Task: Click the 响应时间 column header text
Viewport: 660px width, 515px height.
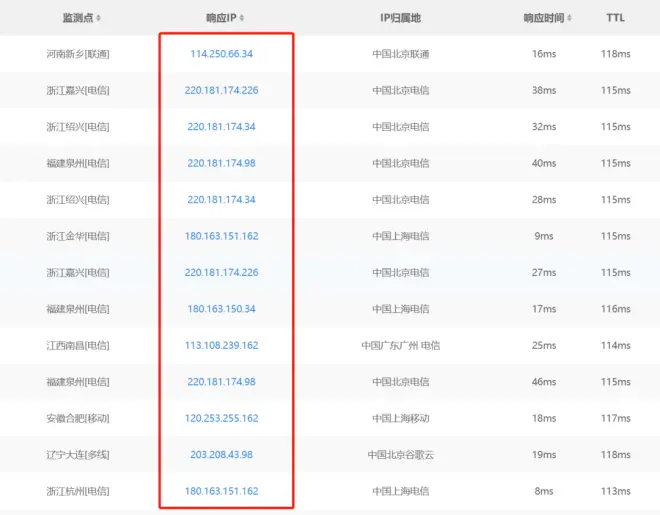Action: coord(544,18)
